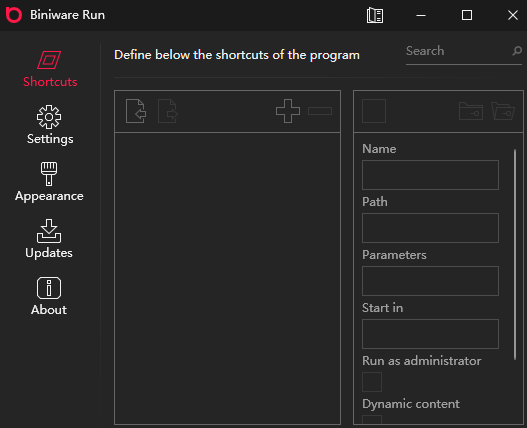527x428 pixels.
Task: Open the documentation book icon in title bar
Action: point(375,15)
